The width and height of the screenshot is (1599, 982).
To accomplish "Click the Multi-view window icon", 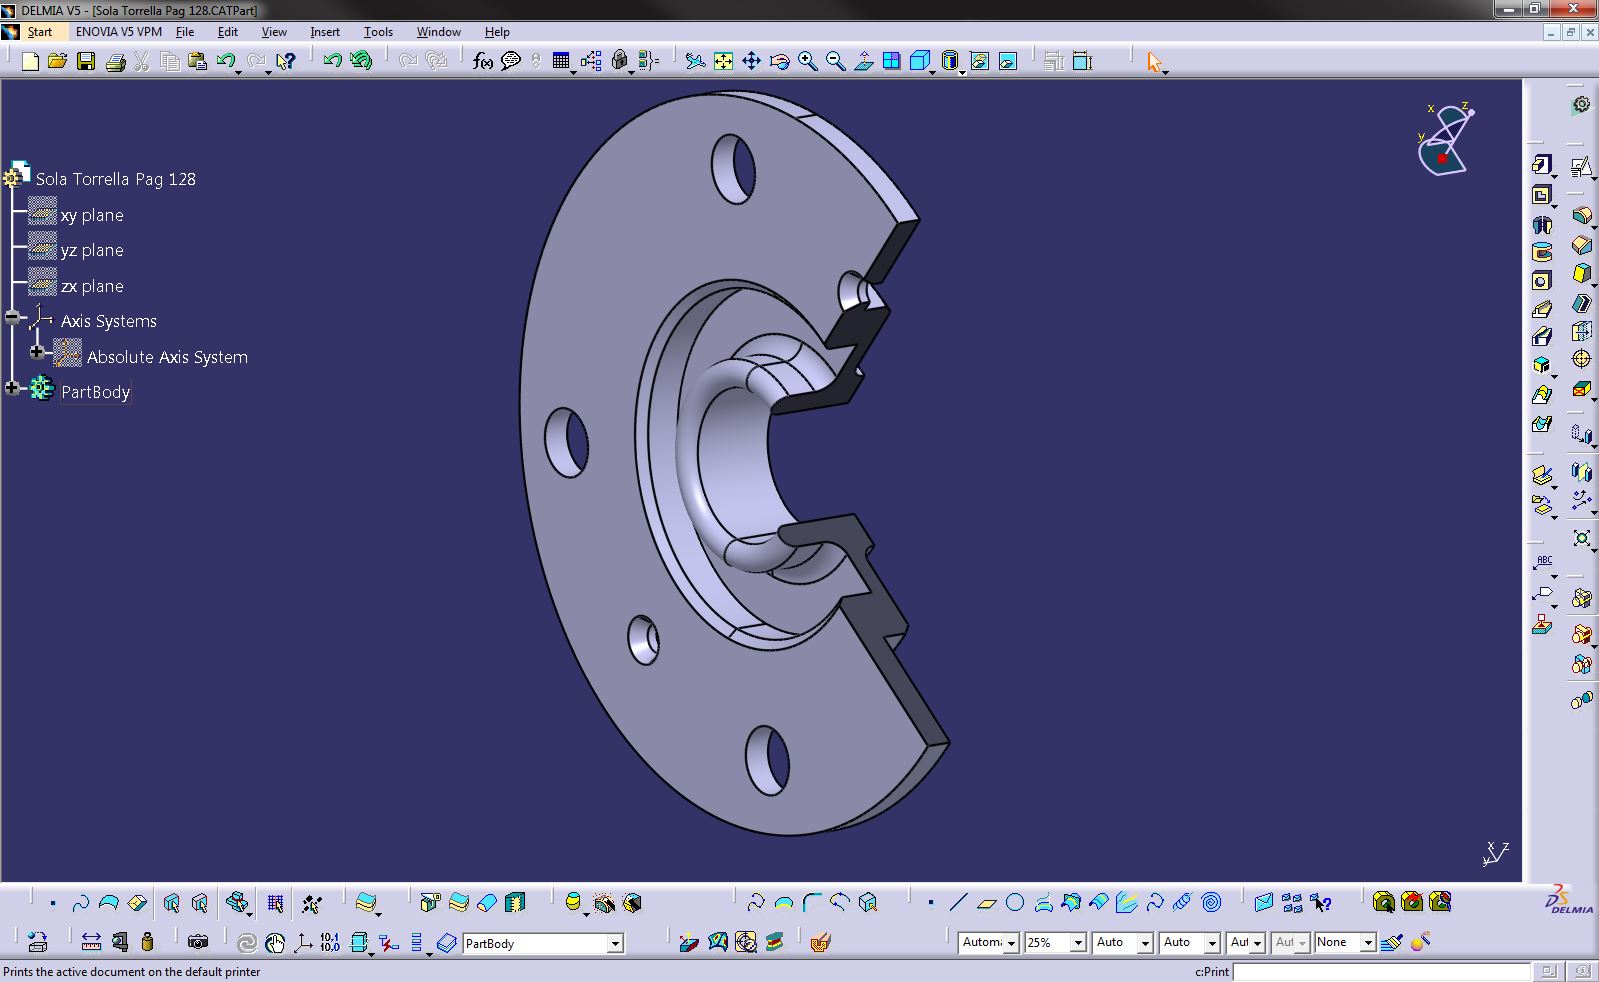I will tap(892, 62).
